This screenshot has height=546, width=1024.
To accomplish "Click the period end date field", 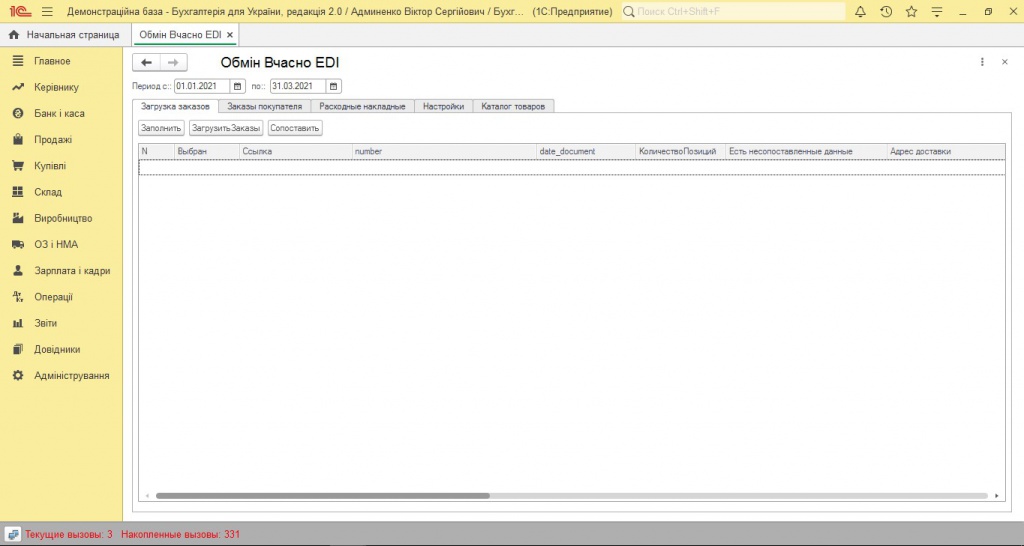I will click(297, 86).
